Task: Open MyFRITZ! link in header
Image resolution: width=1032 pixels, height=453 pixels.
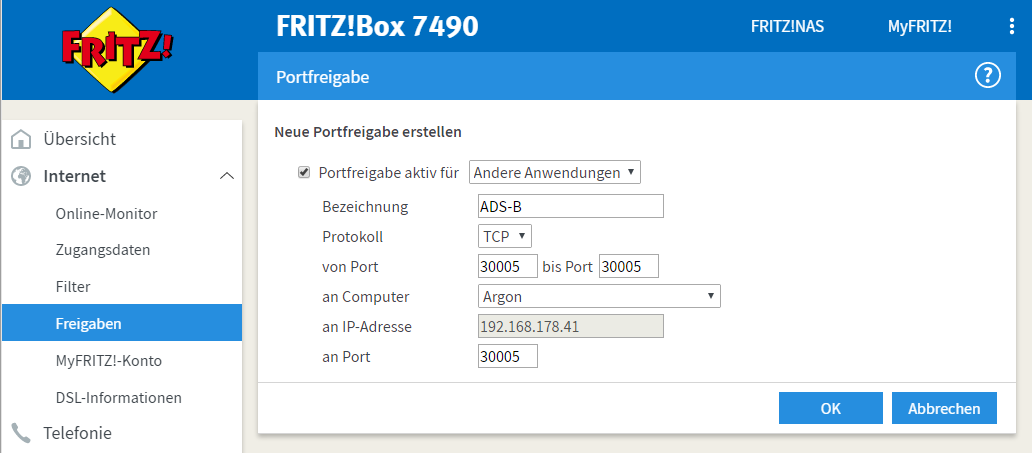Action: (919, 27)
